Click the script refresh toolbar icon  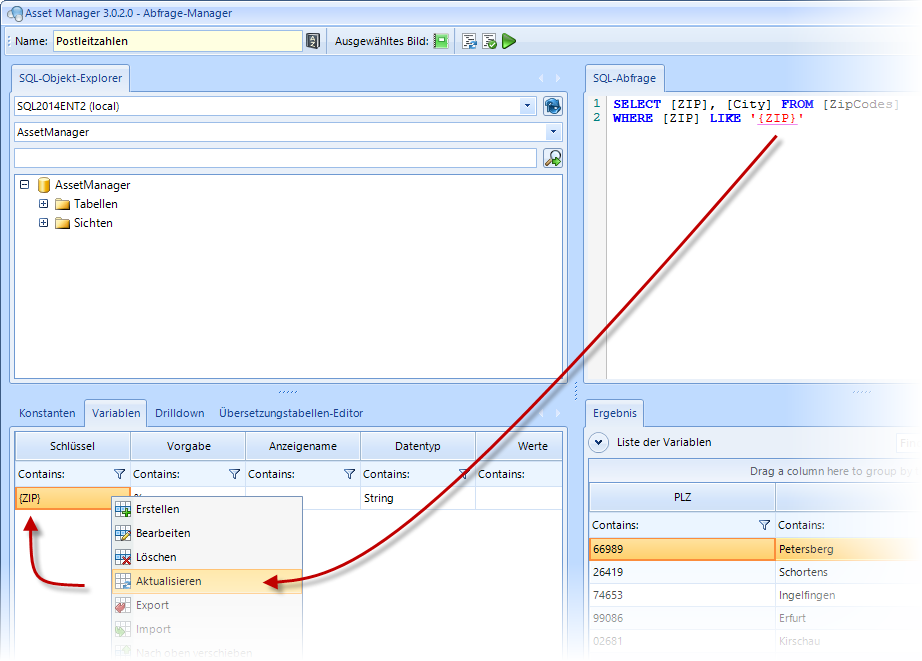coord(469,41)
